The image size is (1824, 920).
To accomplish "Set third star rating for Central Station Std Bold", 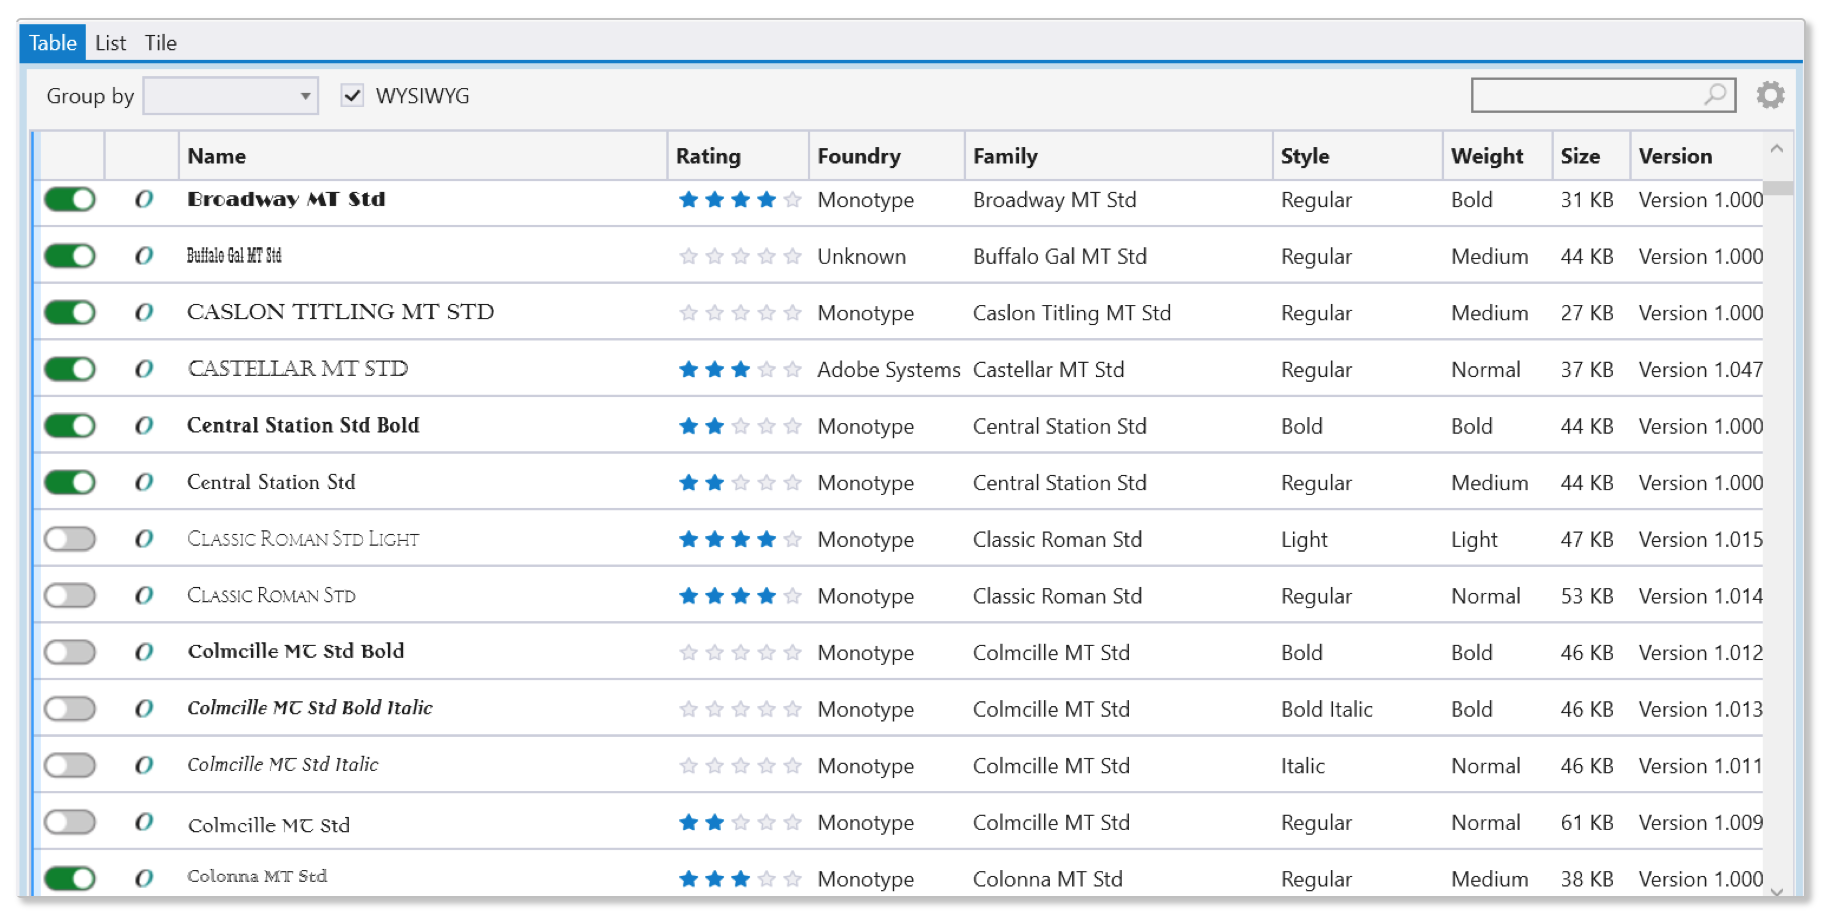I will pos(740,426).
